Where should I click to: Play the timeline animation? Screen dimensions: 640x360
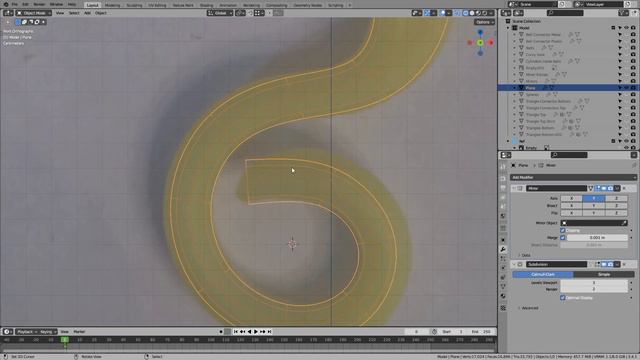point(256,332)
